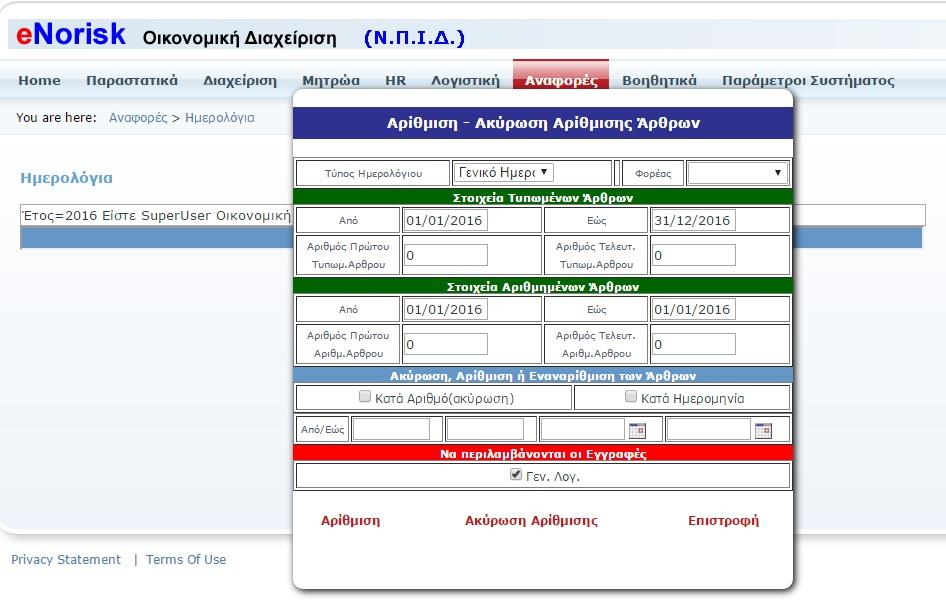Click the Να περιλαμβάνονται οι Εγγραφές header
This screenshot has height=615, width=946.
542,453
